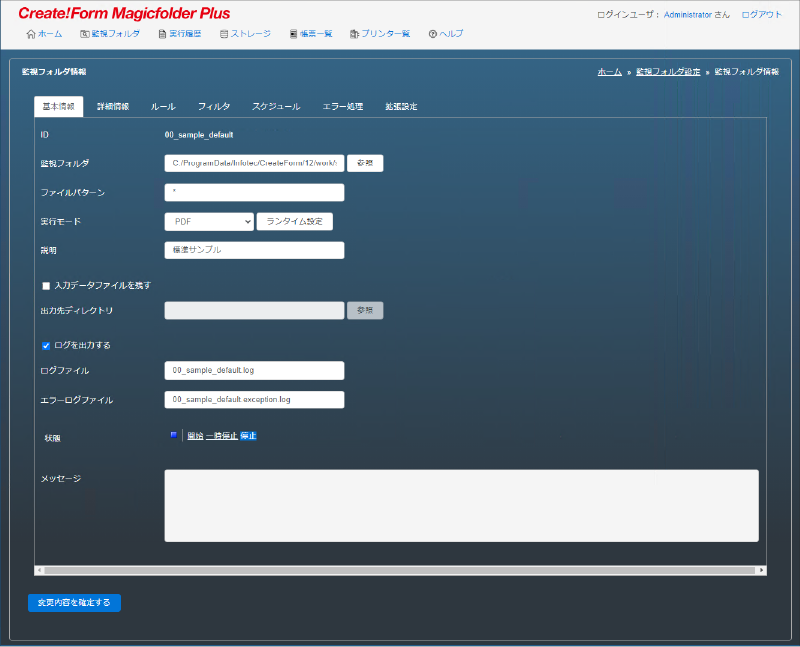Click the ログアウト link

[762, 15]
